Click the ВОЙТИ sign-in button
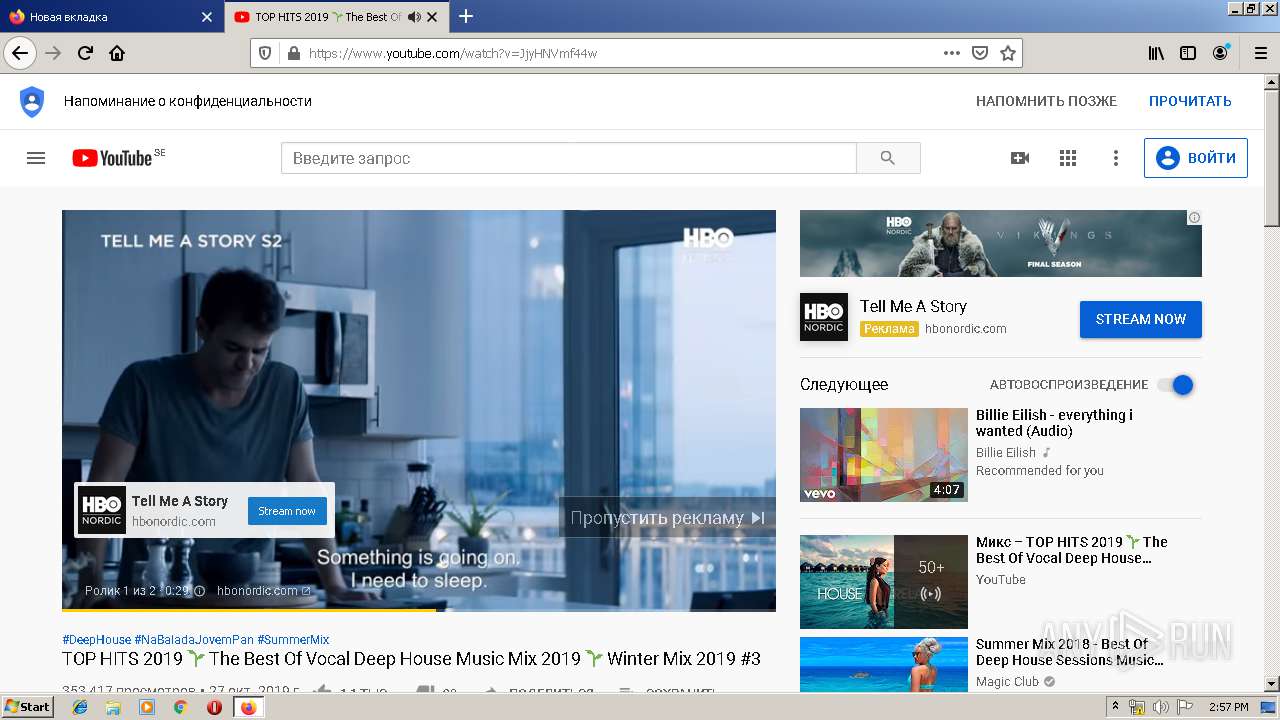The height and width of the screenshot is (720, 1280). pos(1196,158)
